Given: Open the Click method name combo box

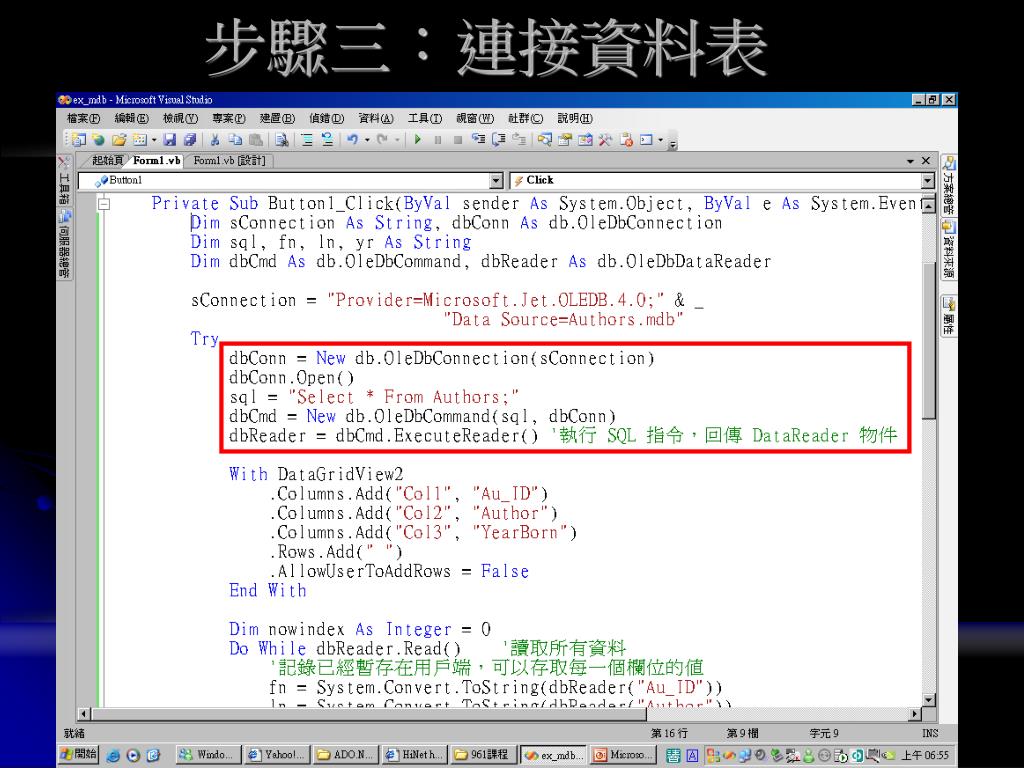Looking at the screenshot, I should (x=722, y=180).
